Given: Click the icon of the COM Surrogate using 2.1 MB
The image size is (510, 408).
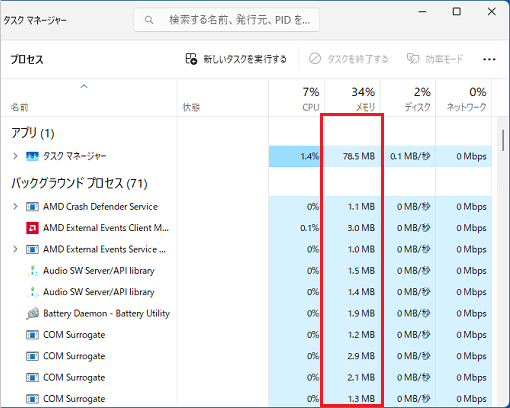Looking at the screenshot, I should [x=32, y=377].
